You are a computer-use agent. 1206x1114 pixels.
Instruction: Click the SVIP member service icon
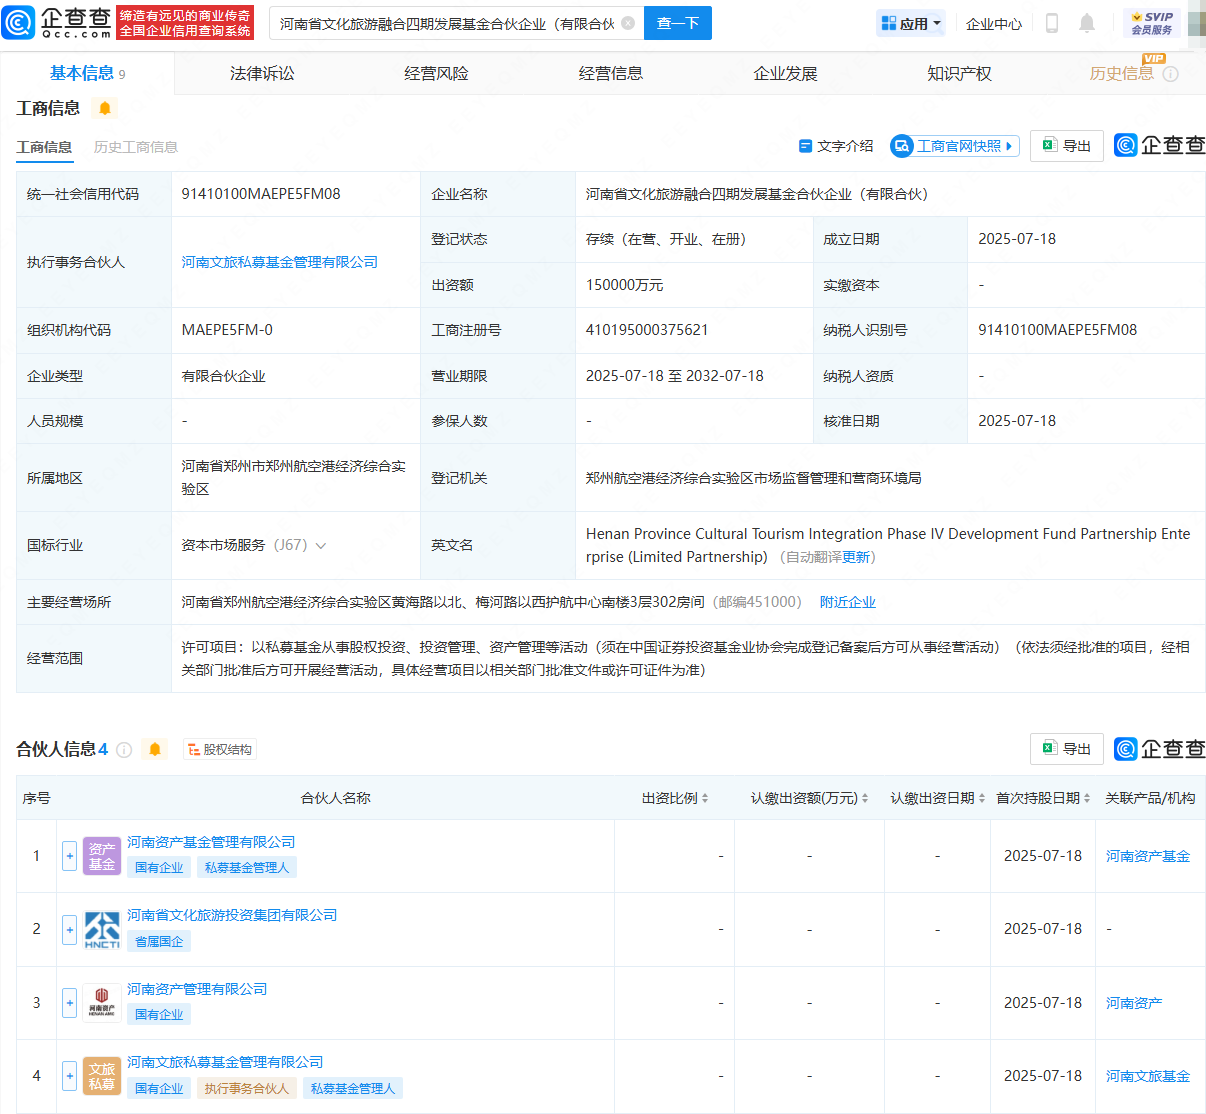[x=1152, y=23]
